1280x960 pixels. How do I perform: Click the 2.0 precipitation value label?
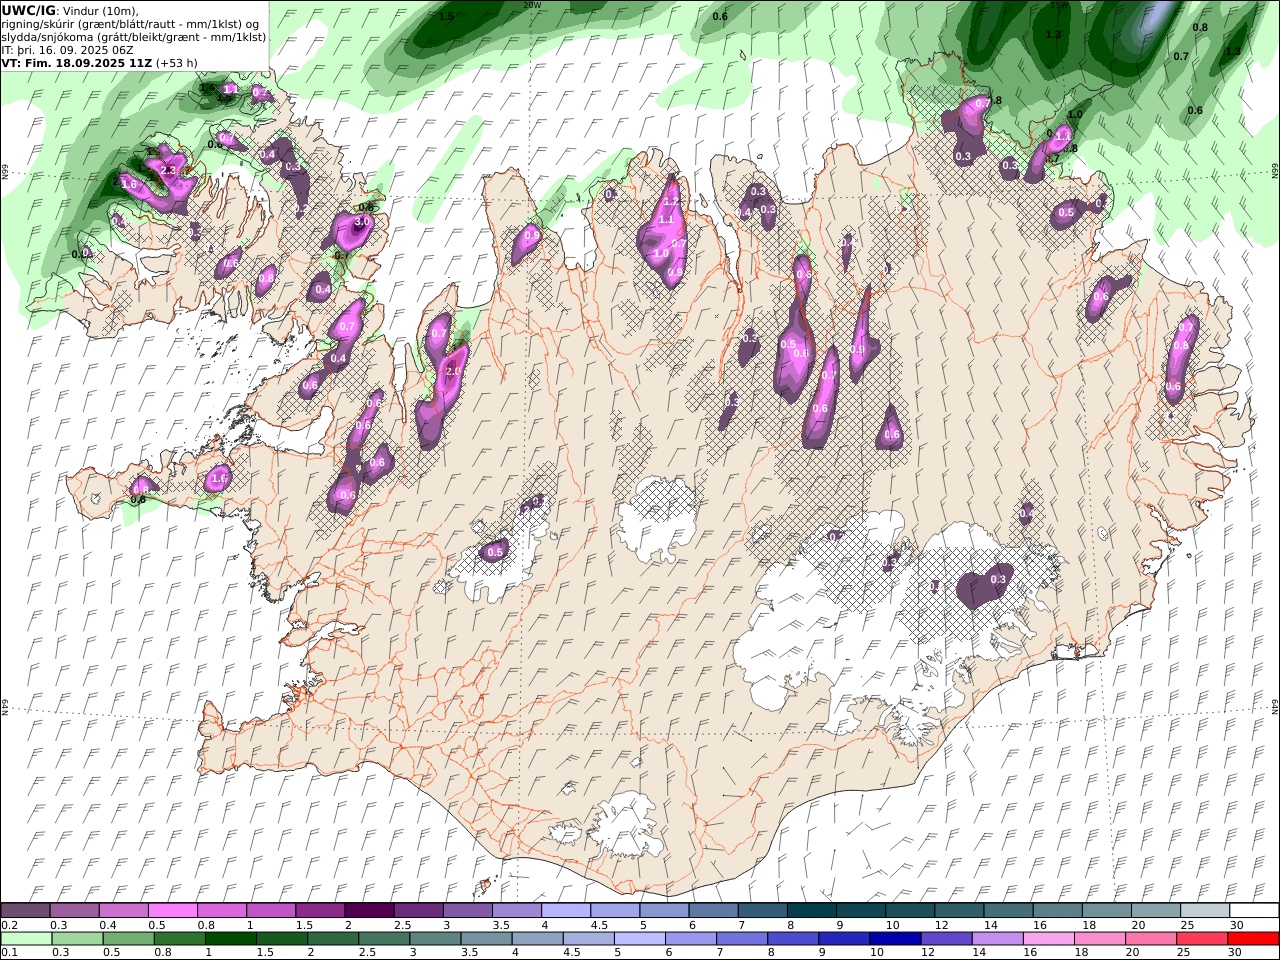click(x=453, y=371)
